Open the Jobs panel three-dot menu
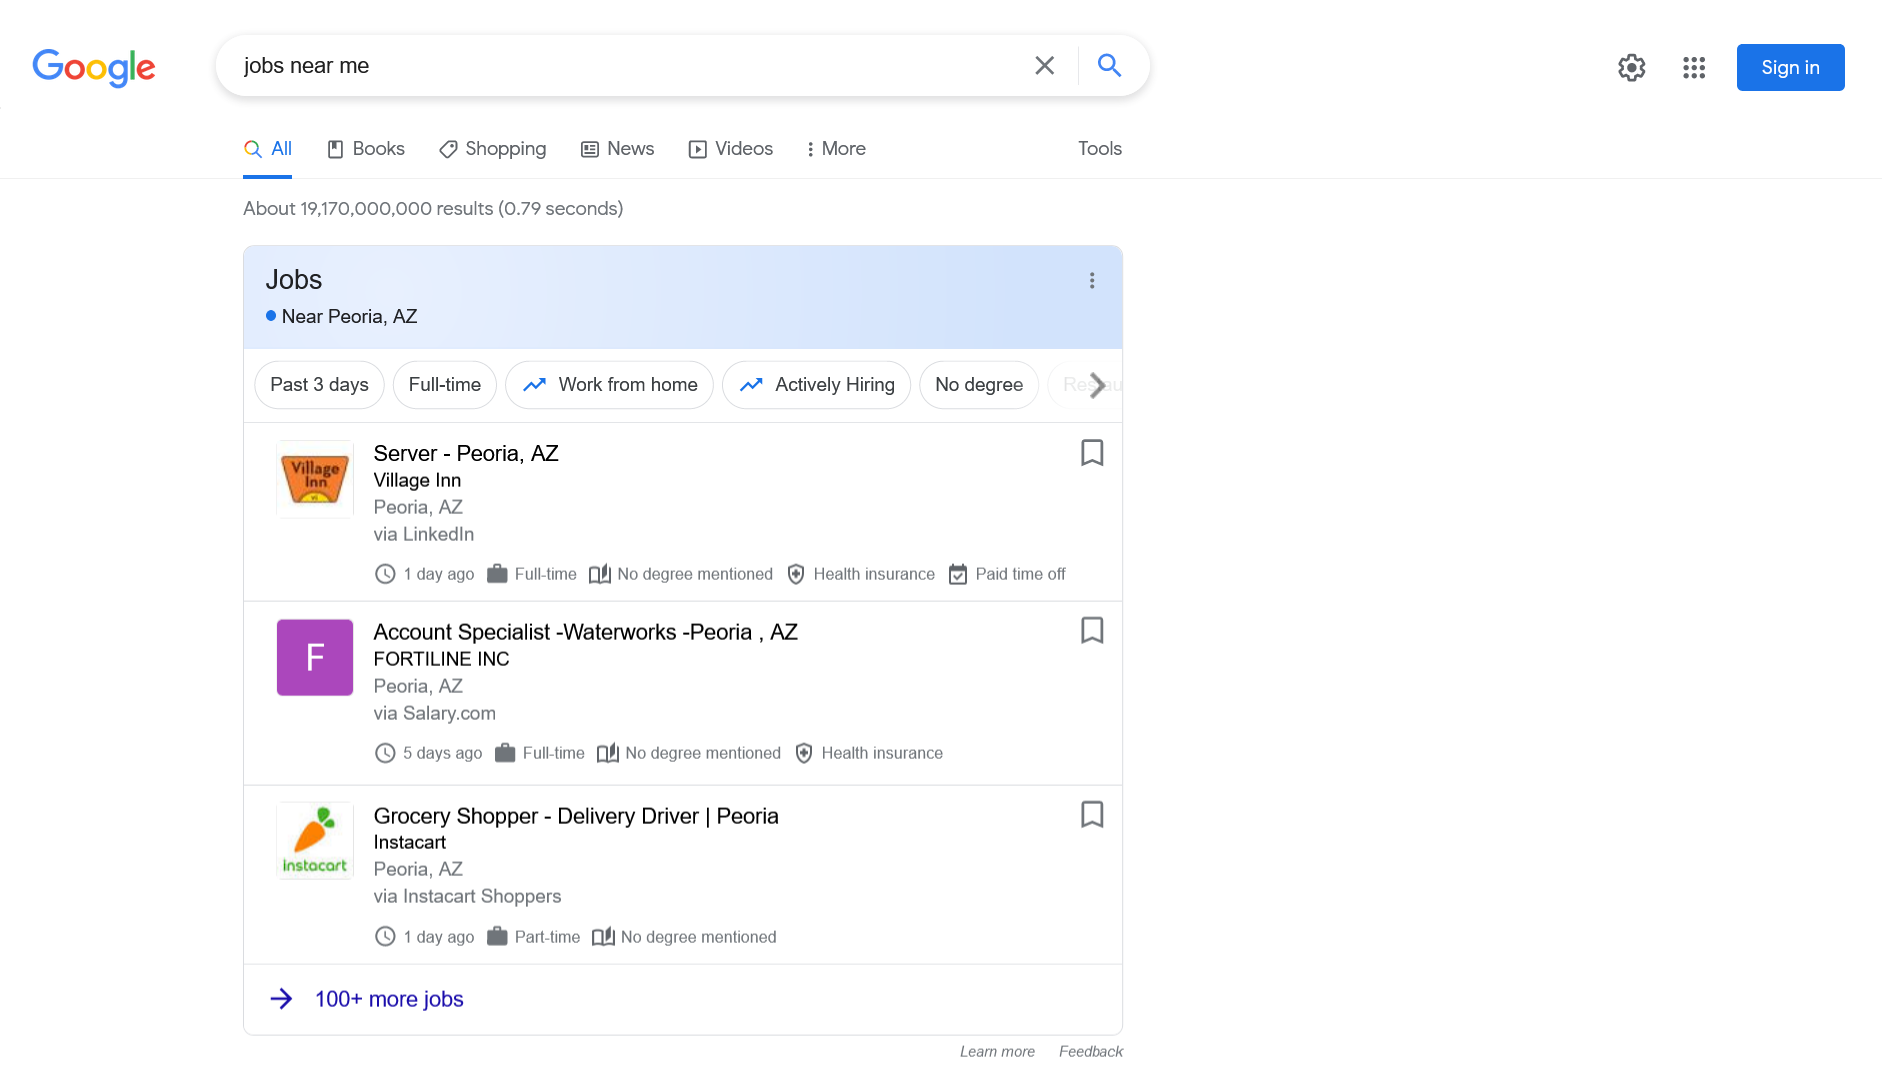This screenshot has width=1882, height=1086. (1092, 280)
